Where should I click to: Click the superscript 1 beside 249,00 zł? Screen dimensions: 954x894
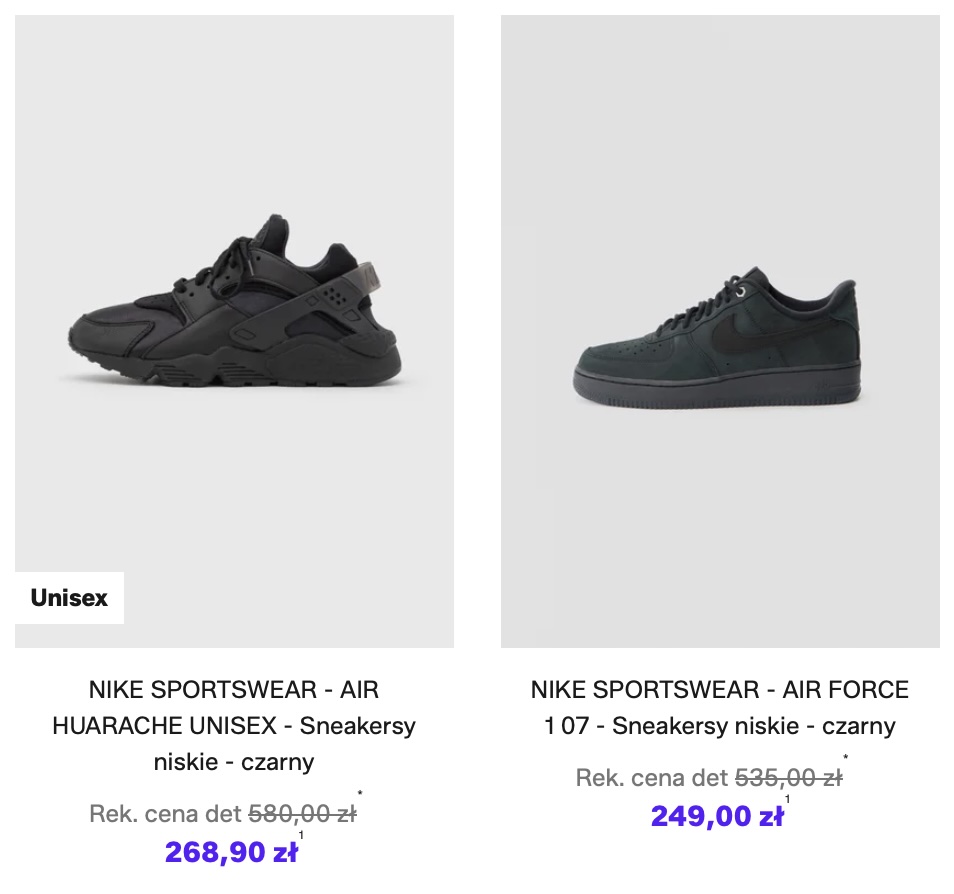pos(788,799)
